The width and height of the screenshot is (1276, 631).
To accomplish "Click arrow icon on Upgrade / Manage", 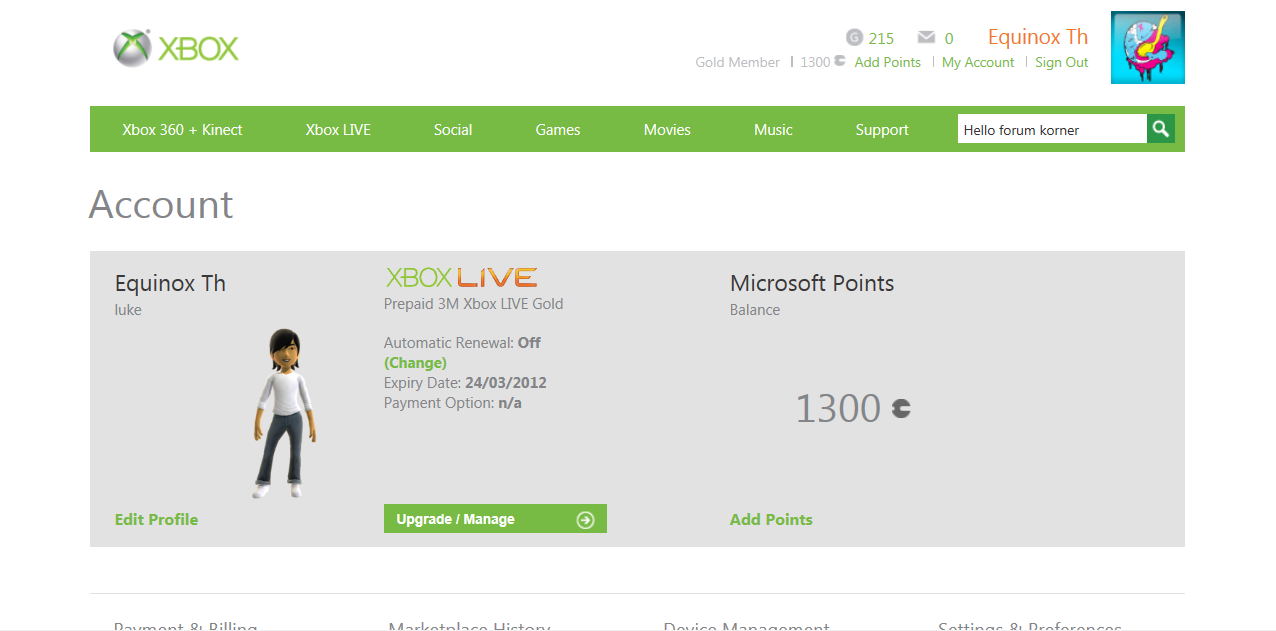I will coord(586,520).
